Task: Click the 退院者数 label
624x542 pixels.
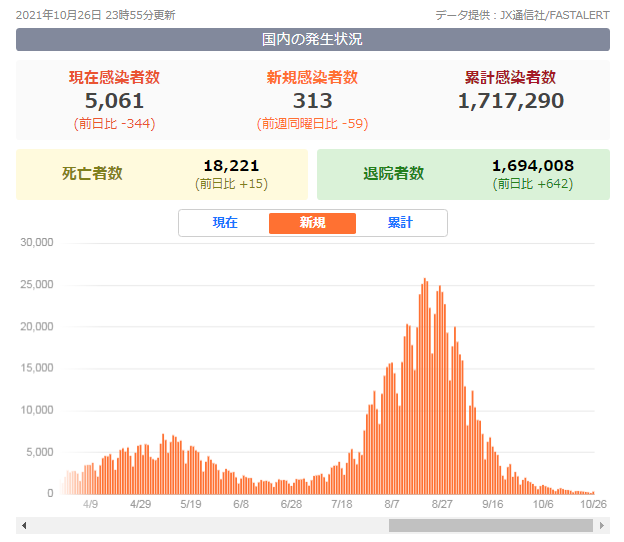Action: (394, 174)
